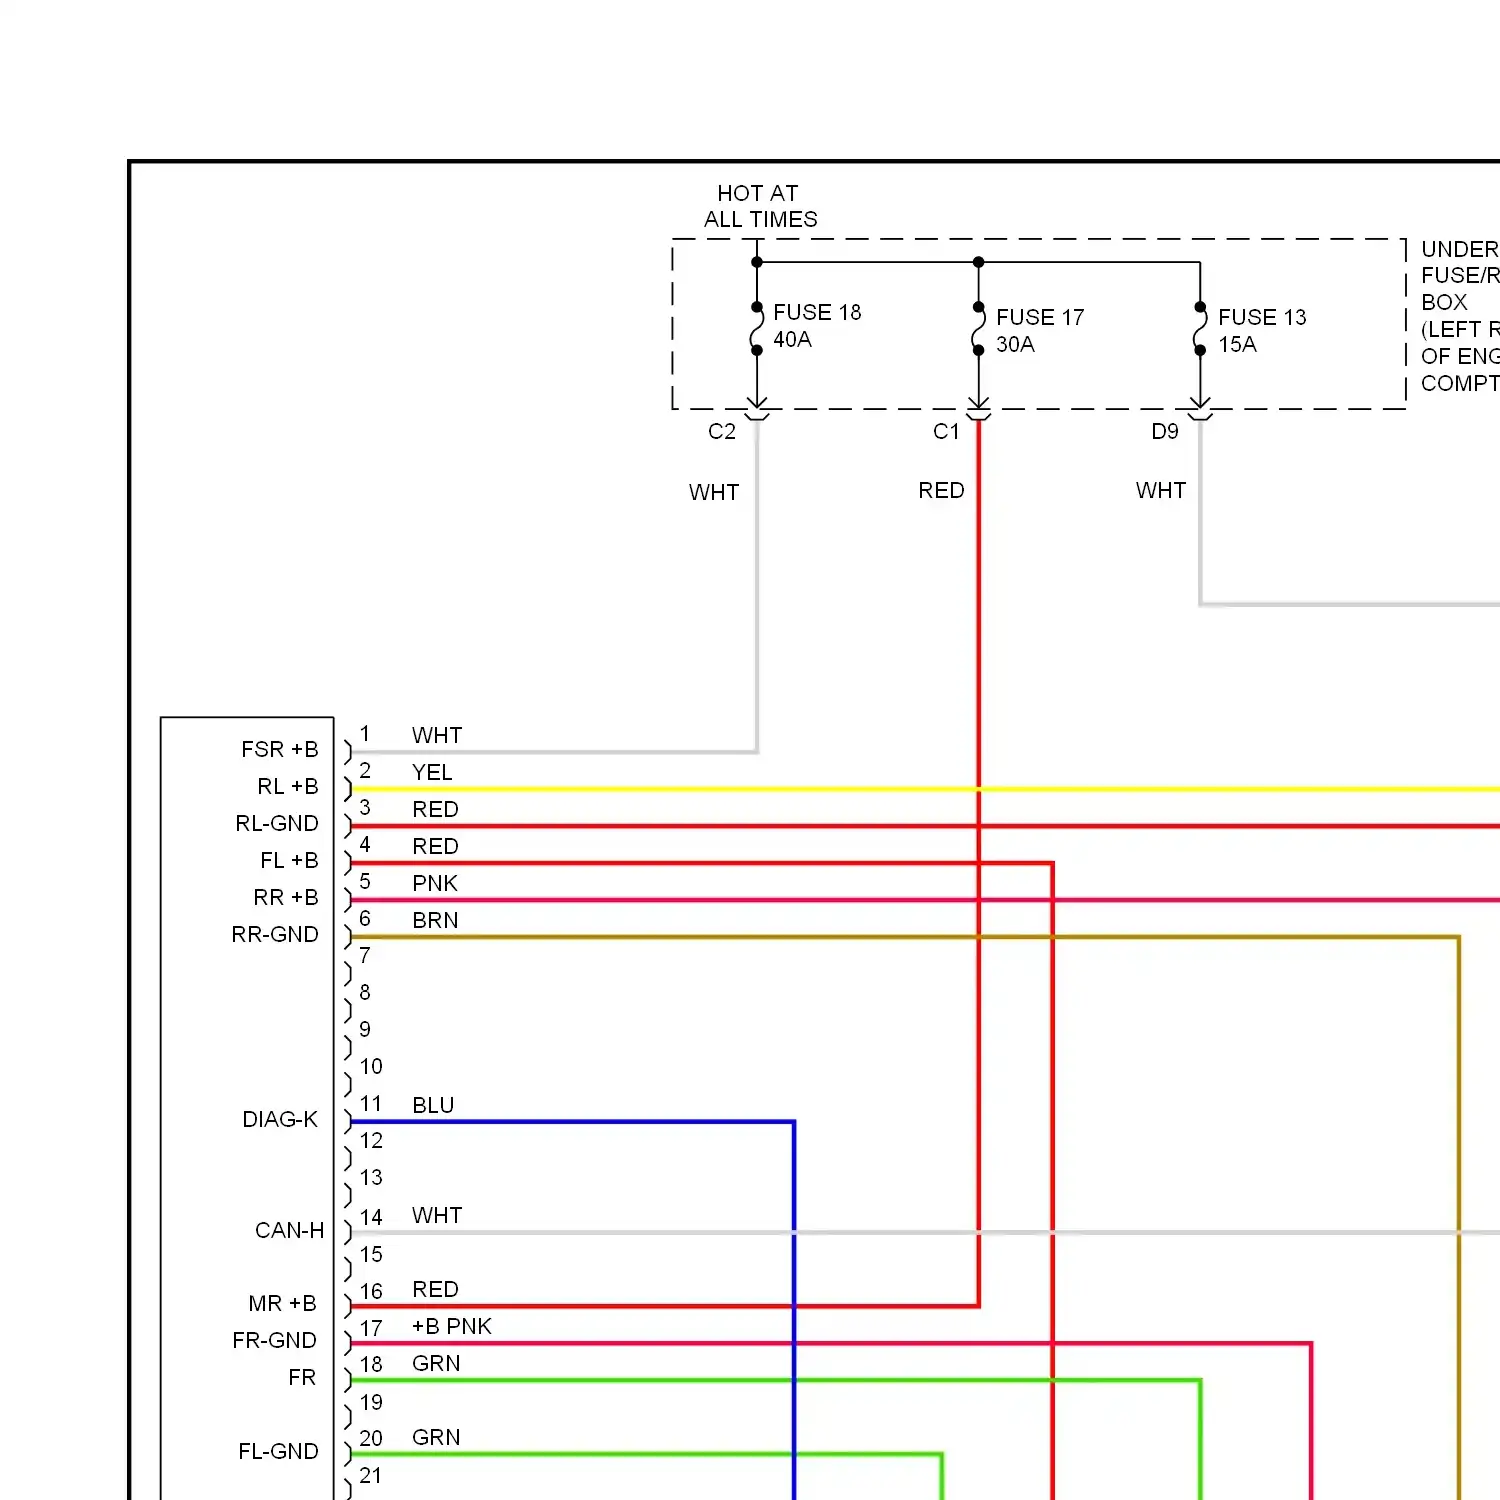Click the WHT wire label at pin 14
Viewport: 1500px width, 1500px height.
point(437,1215)
